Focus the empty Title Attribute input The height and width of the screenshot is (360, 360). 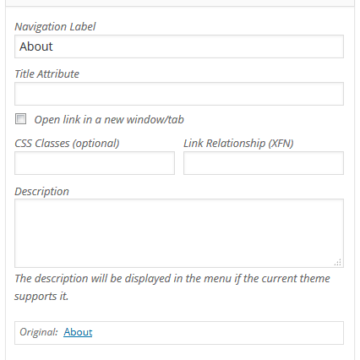tap(179, 94)
